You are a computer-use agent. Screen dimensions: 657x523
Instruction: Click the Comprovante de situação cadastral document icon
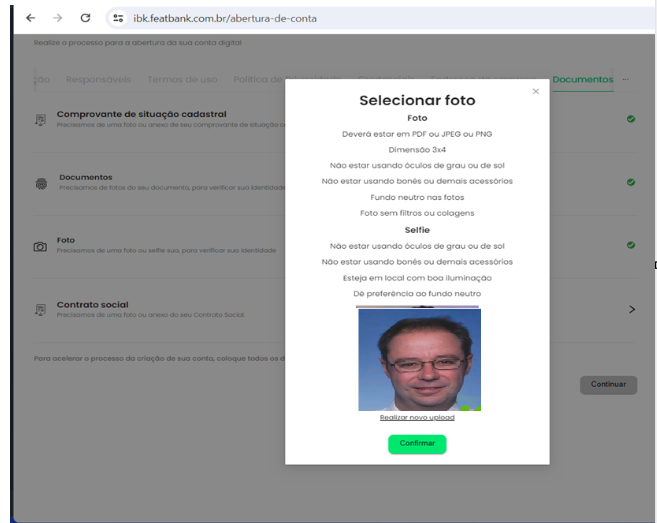point(40,120)
